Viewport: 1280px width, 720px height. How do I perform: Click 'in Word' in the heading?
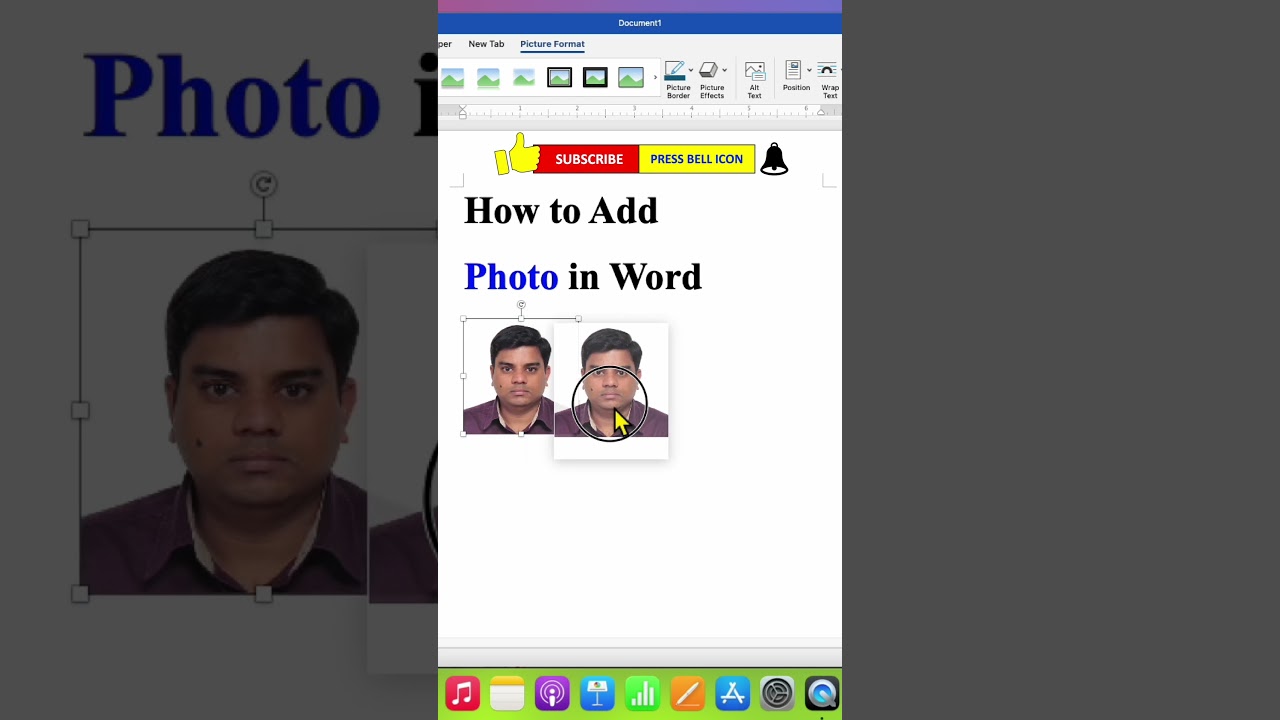tap(635, 277)
